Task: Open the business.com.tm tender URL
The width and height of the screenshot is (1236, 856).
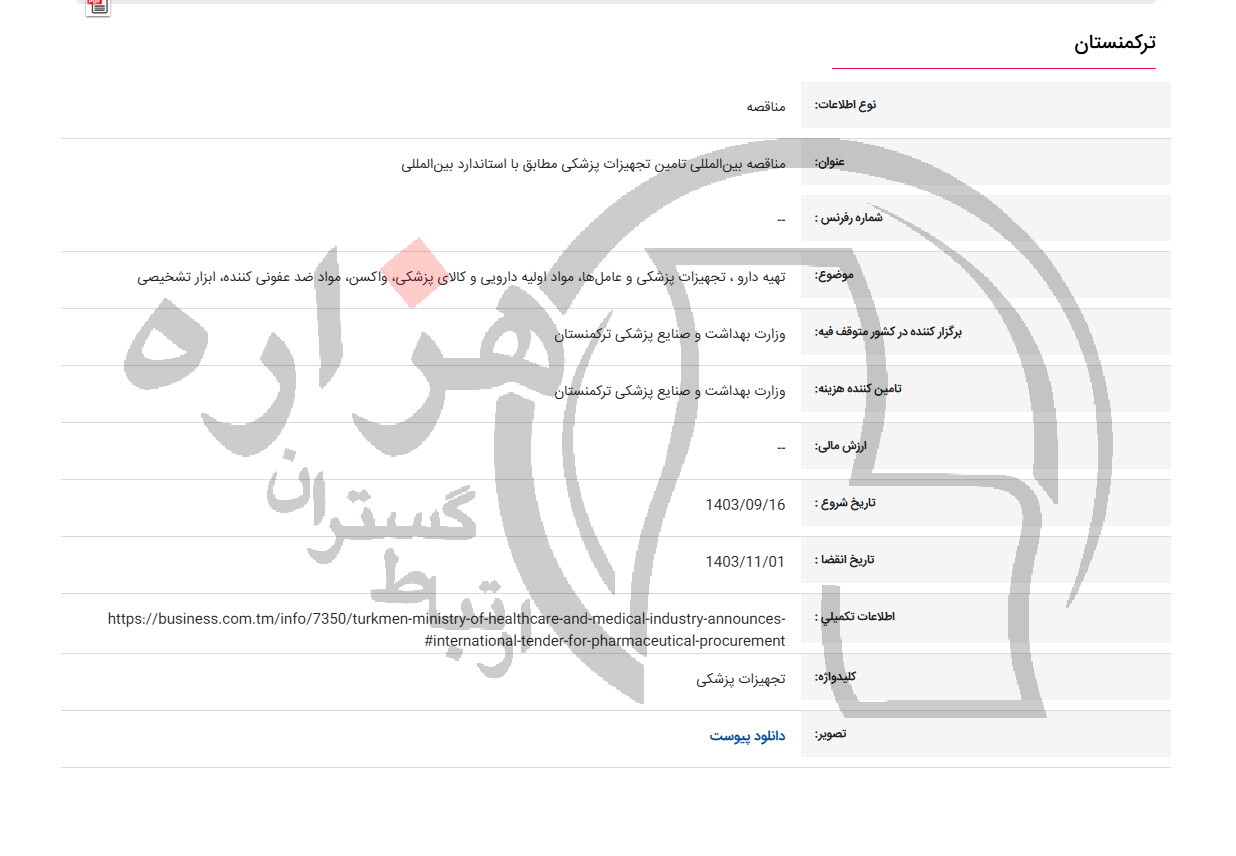Action: tap(445, 629)
